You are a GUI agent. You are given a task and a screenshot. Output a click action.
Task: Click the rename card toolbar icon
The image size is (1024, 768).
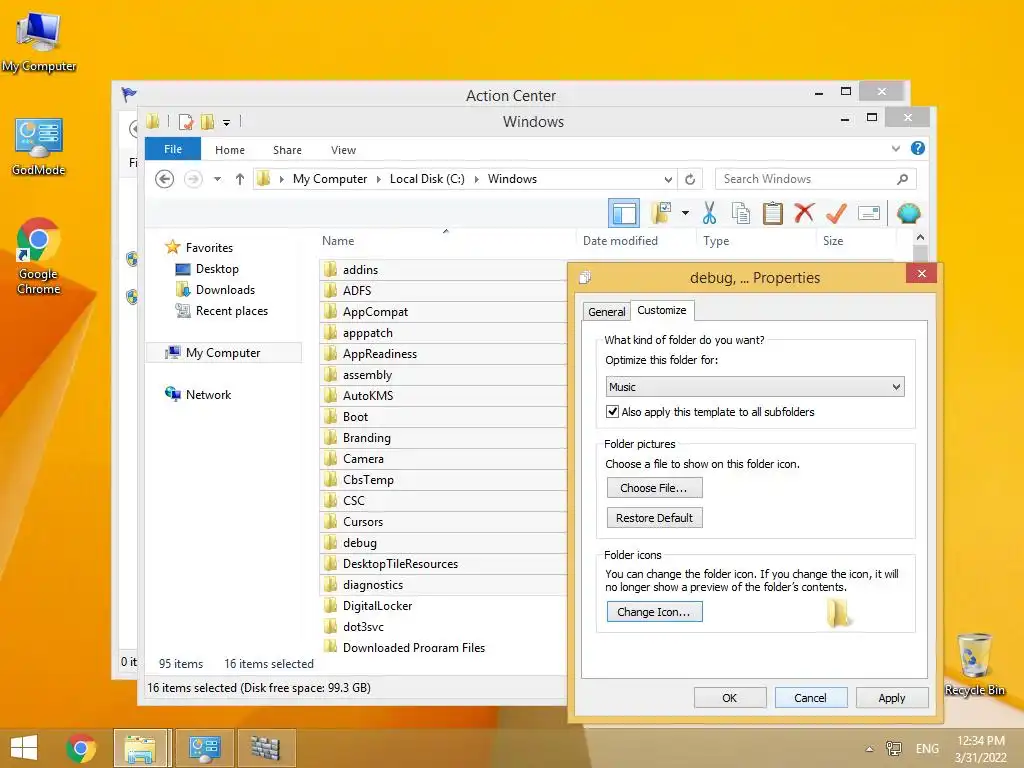tap(869, 213)
